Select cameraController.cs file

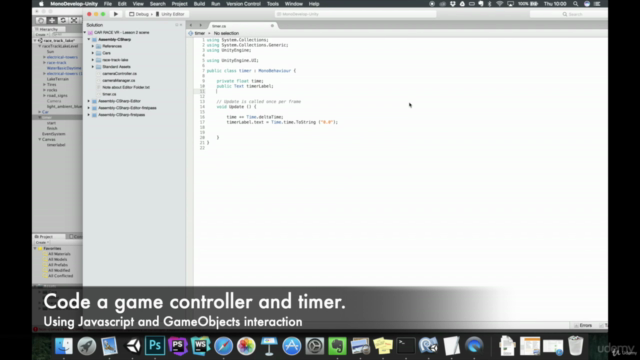[120, 73]
